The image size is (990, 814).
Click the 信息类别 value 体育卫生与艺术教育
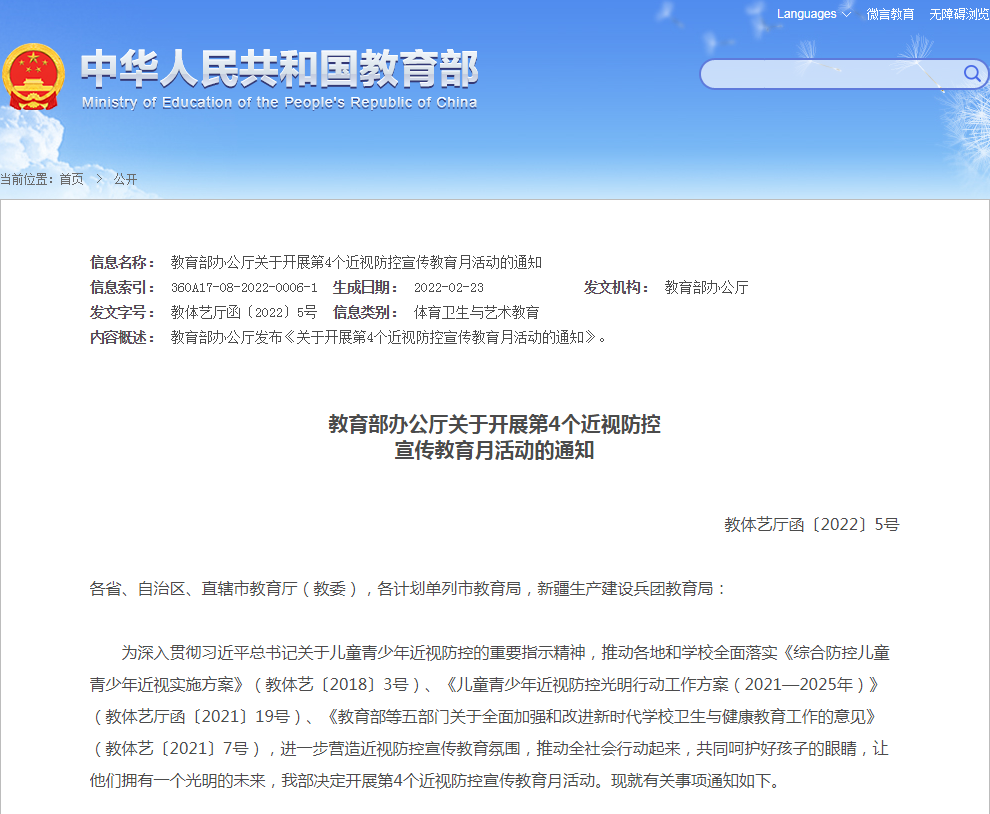(477, 313)
